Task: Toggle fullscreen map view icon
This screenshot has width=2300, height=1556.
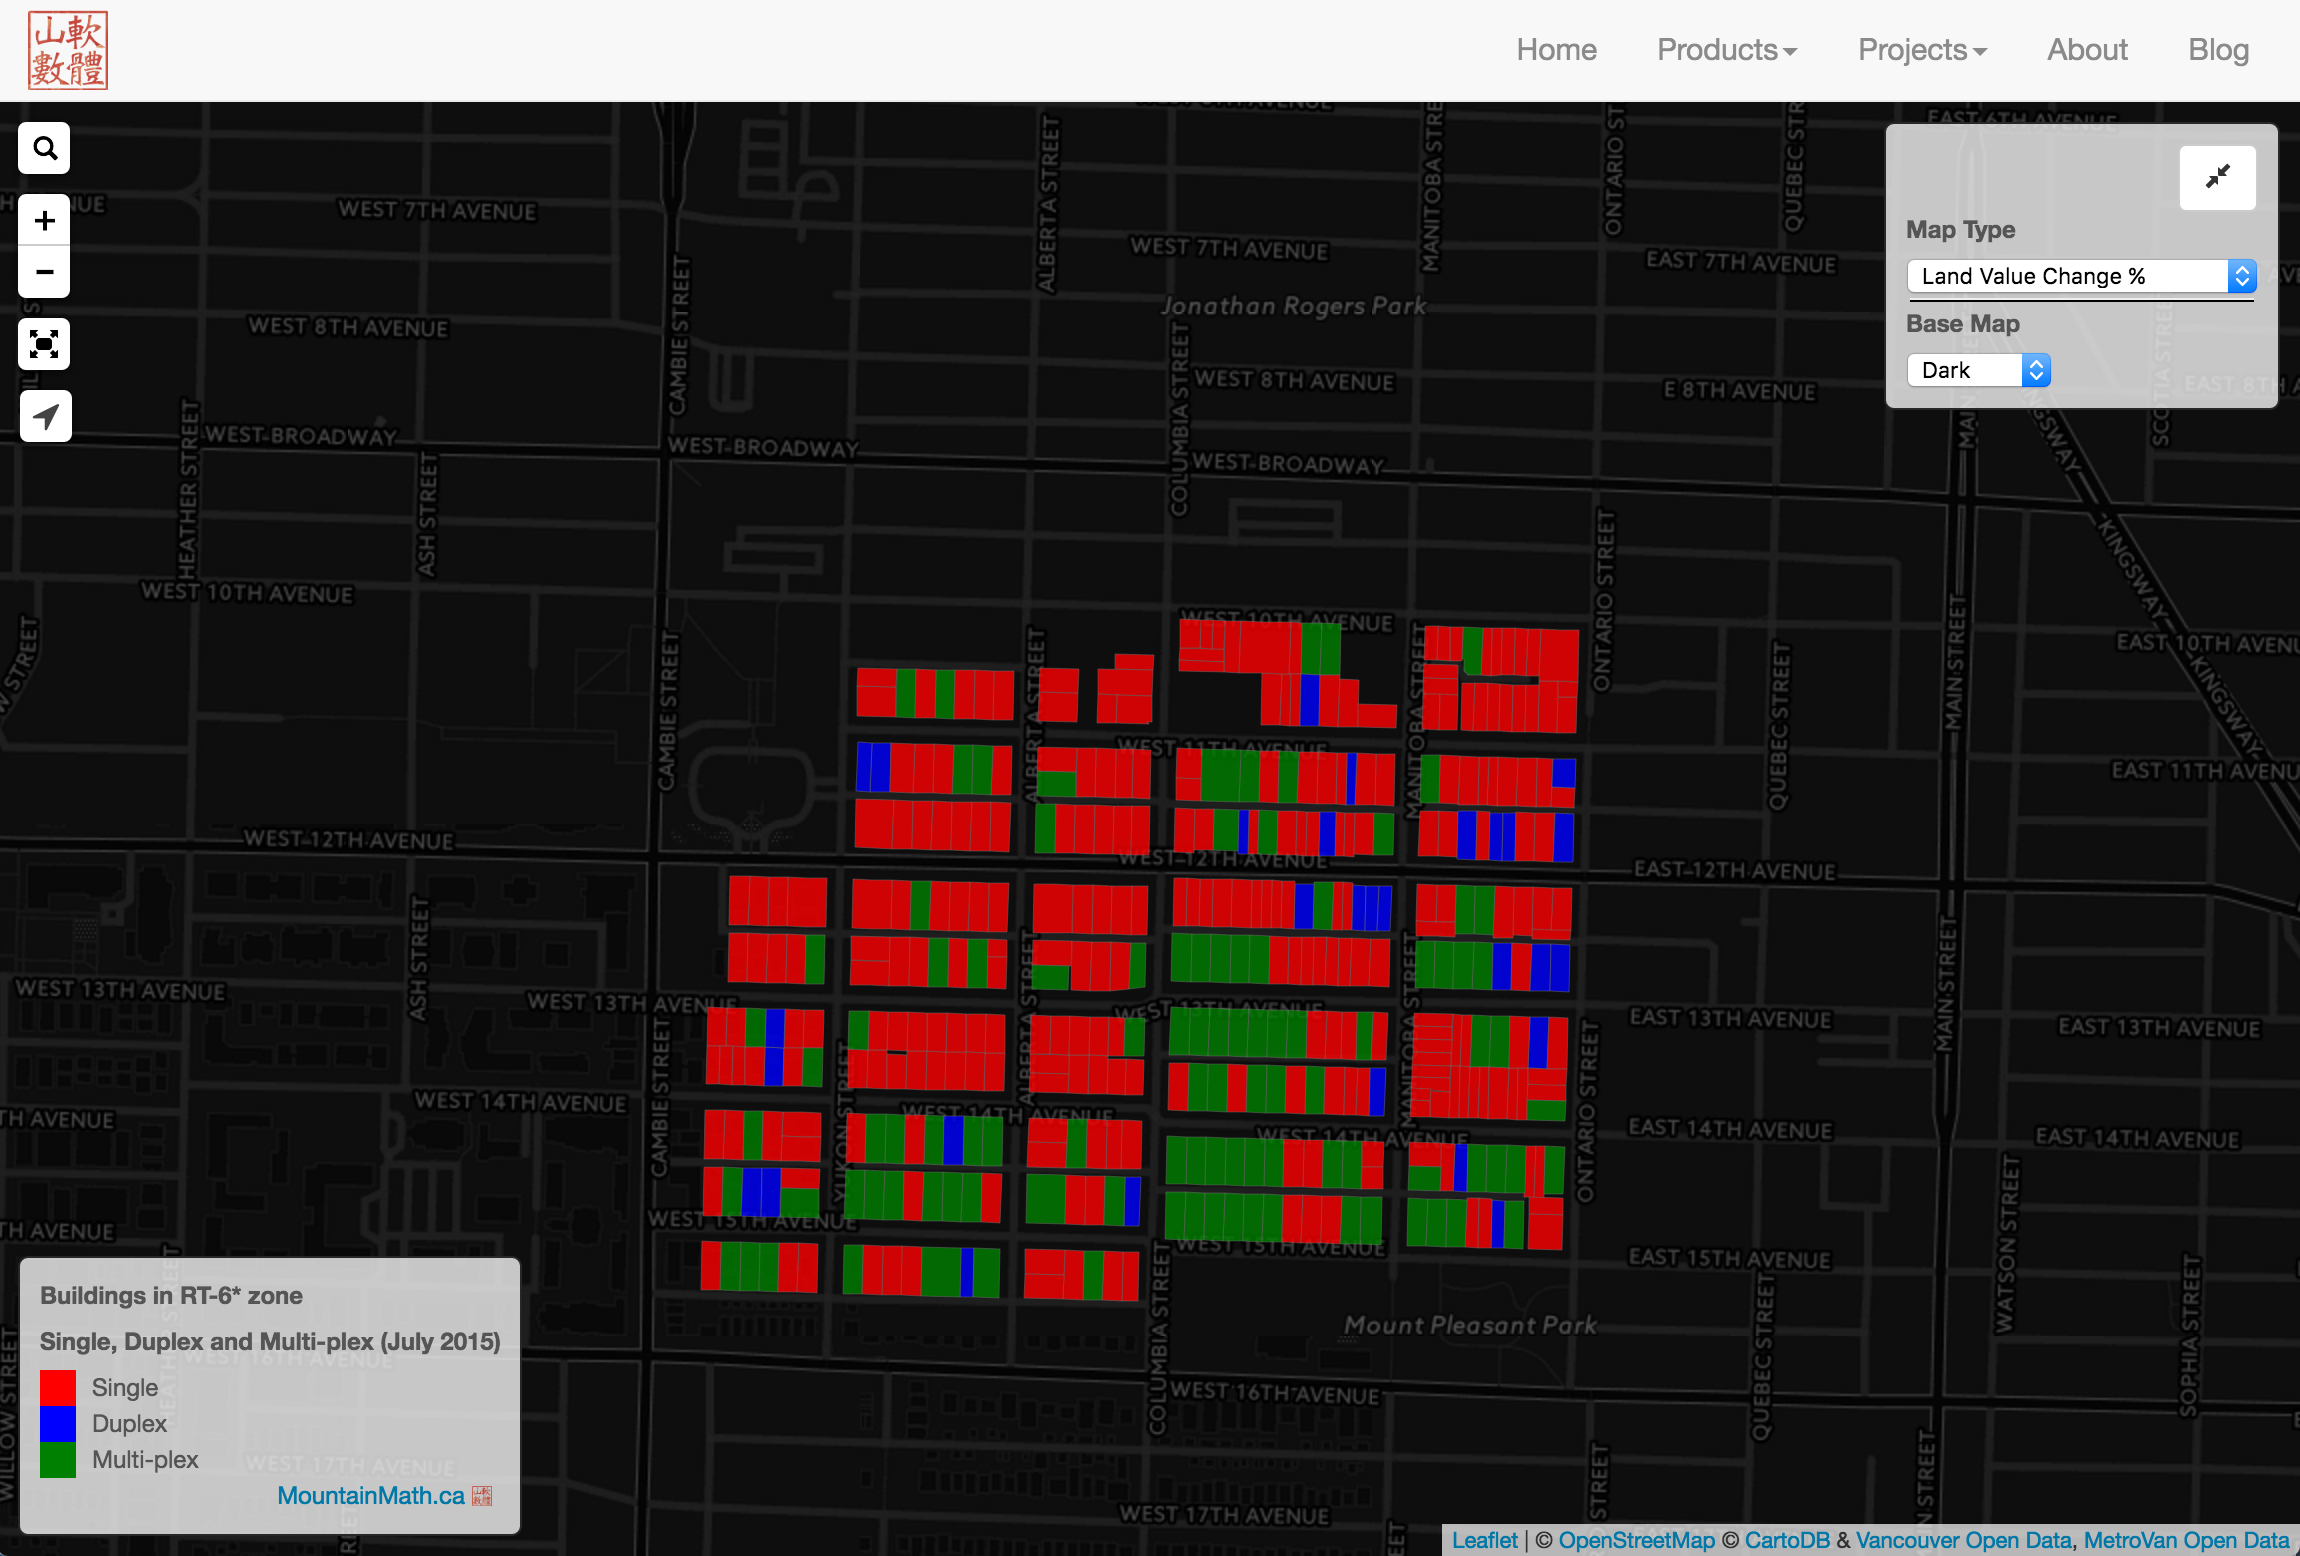Action: pos(45,345)
